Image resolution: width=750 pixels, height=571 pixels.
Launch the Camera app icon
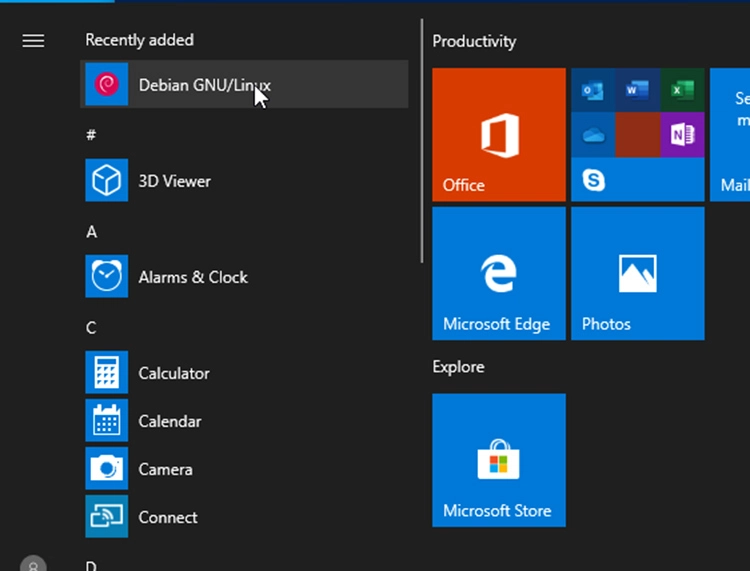[x=107, y=468]
